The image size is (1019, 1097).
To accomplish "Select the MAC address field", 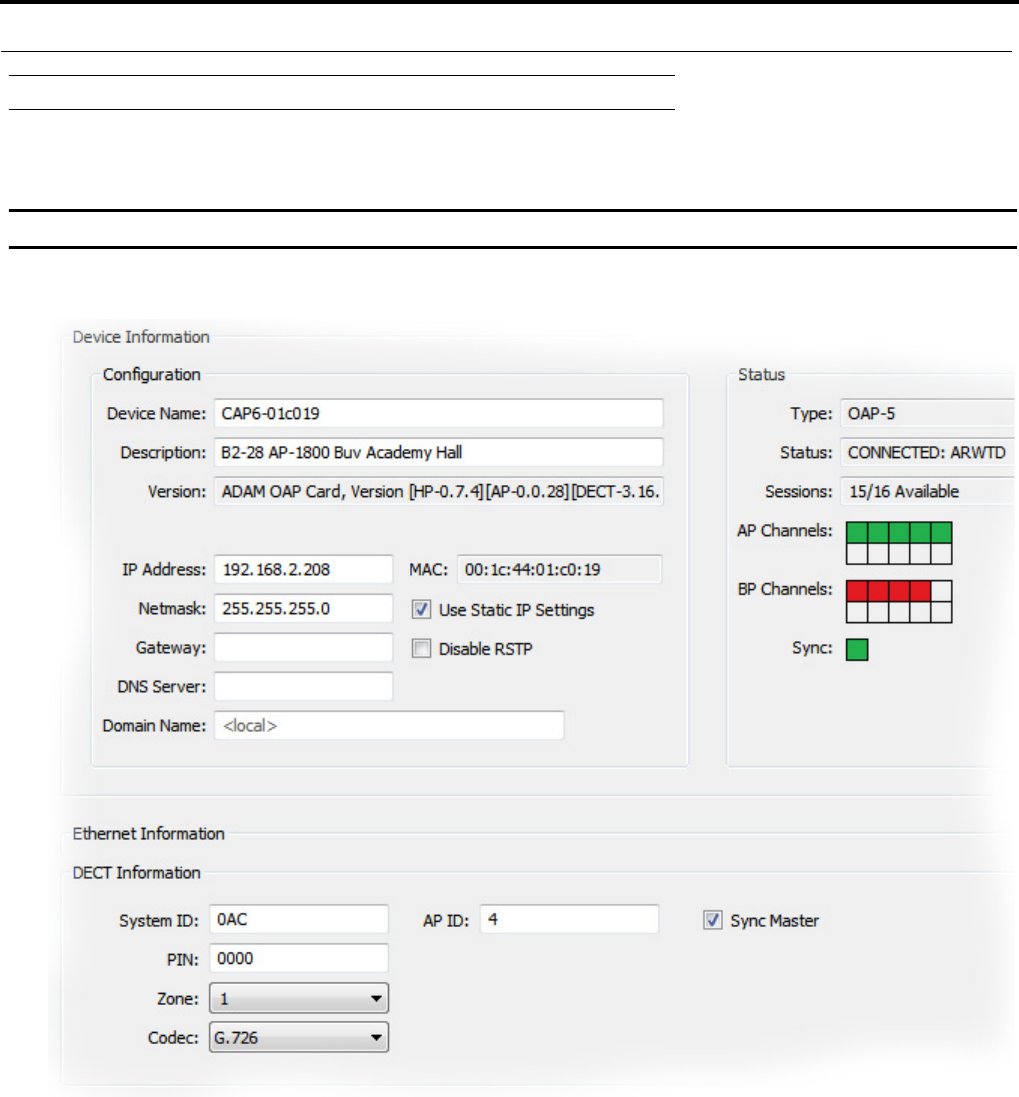I will click(560, 569).
